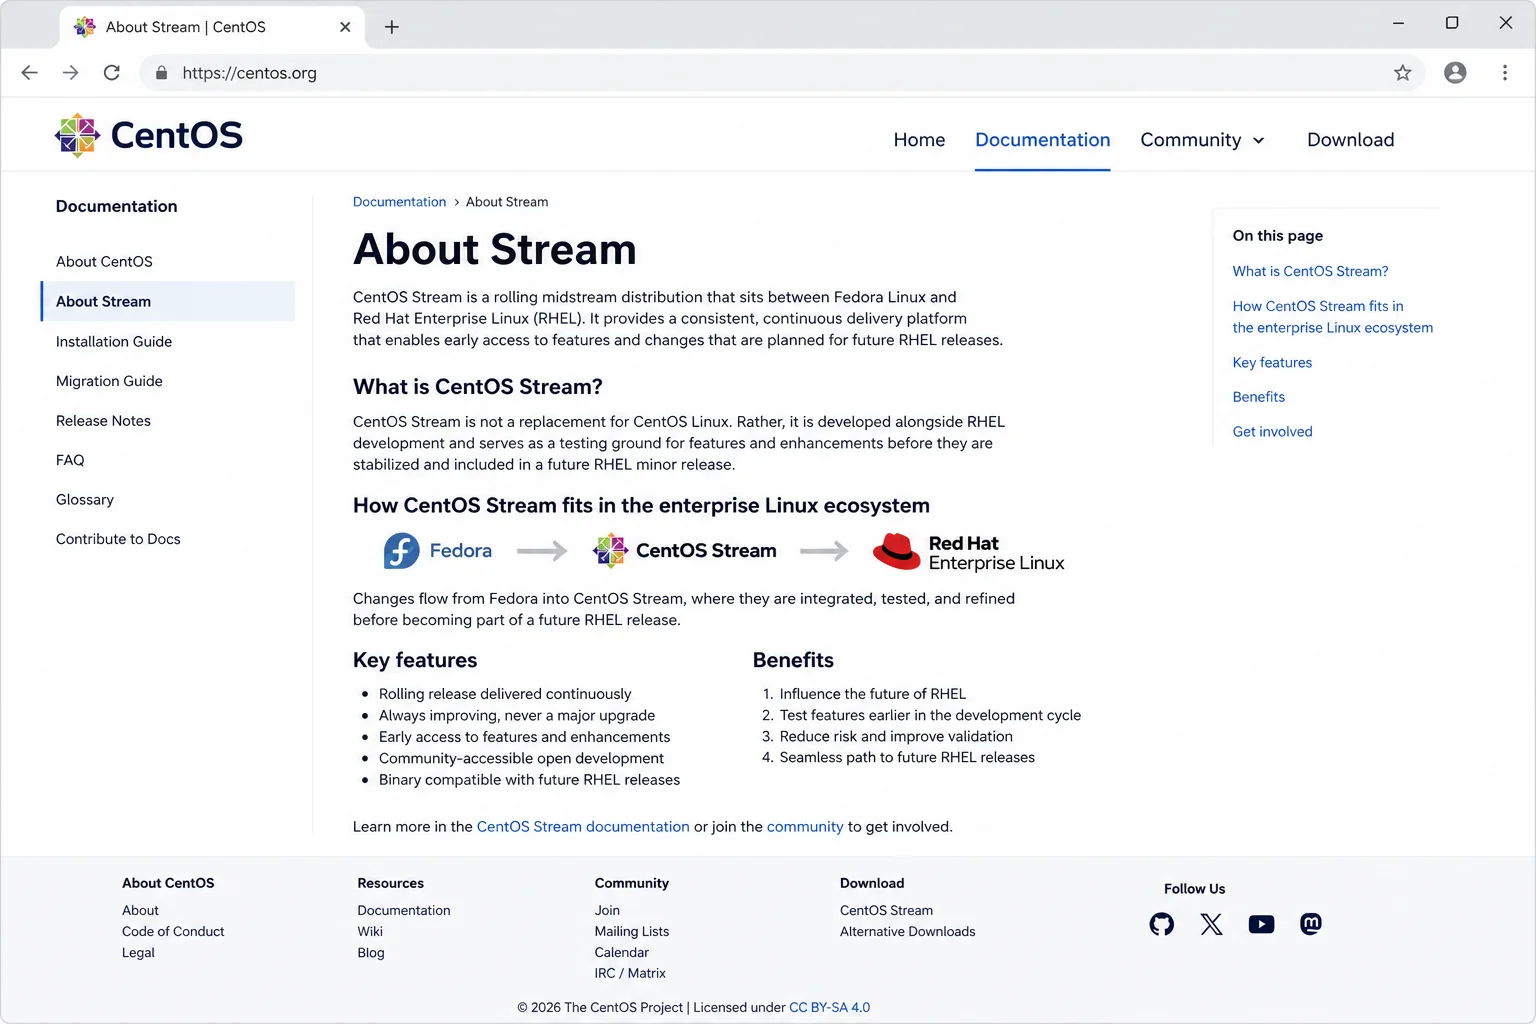Go to the Home nav item
Image resolution: width=1536 pixels, height=1024 pixels.
pos(919,140)
